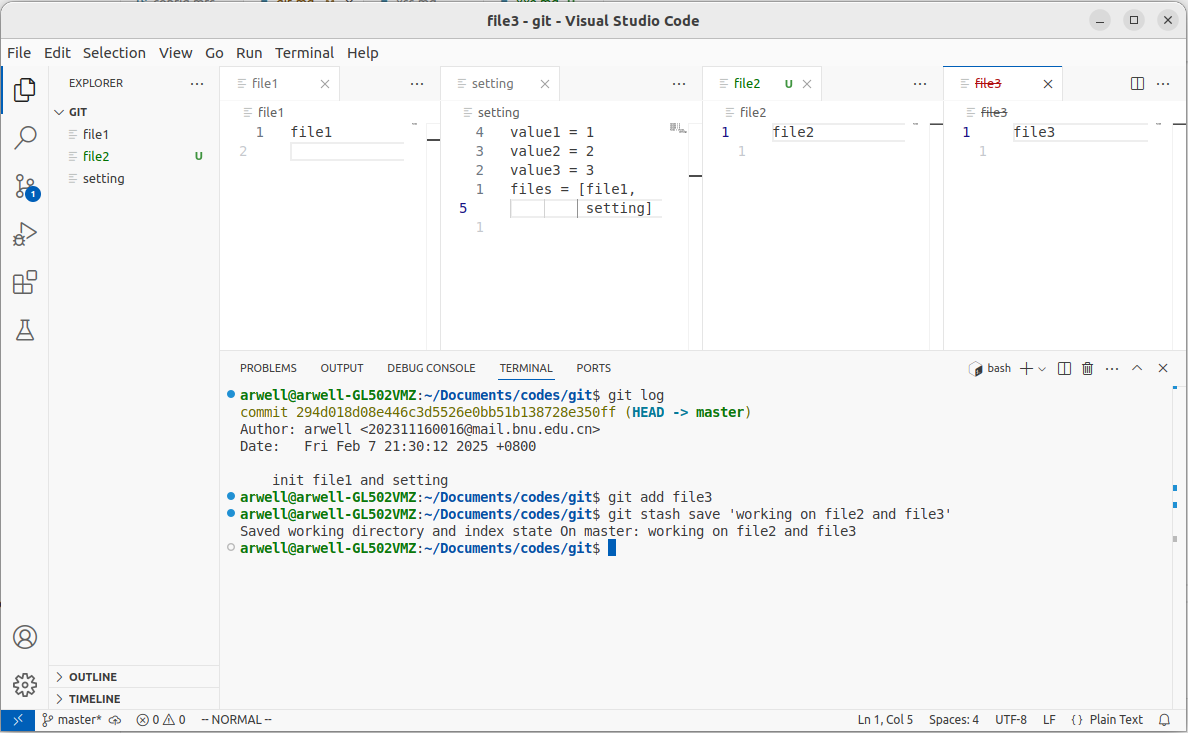1188x733 pixels.
Task: Switch to the PROBLEMS tab
Action: [x=268, y=368]
